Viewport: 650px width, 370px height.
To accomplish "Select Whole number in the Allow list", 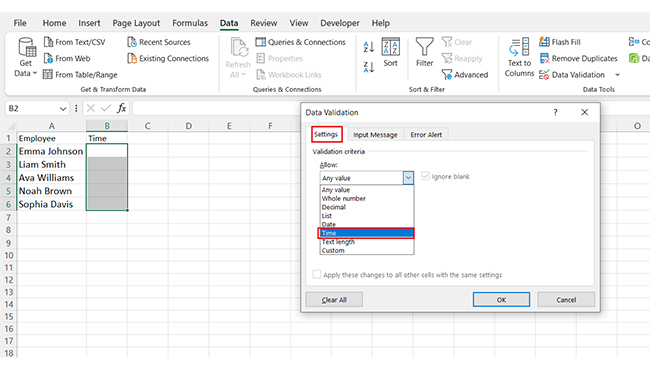I will coord(367,198).
